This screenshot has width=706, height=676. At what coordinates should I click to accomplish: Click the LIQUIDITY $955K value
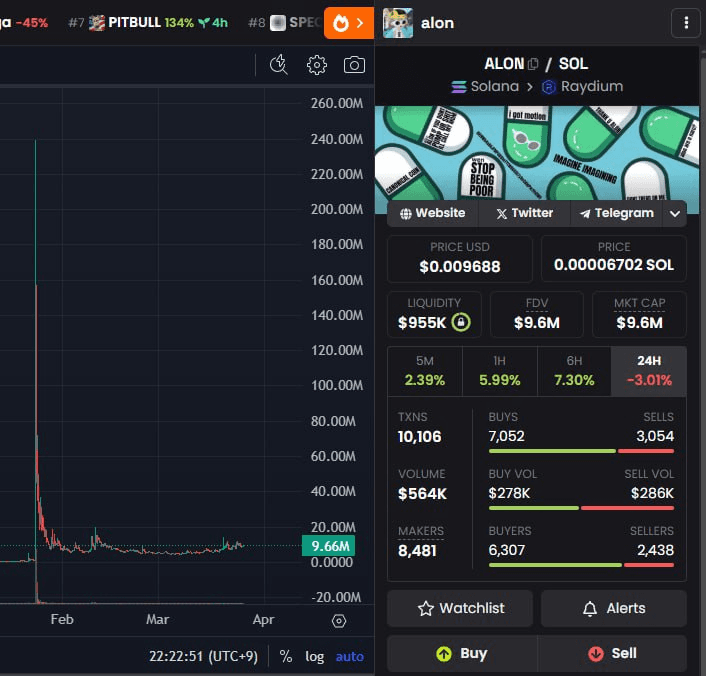(x=422, y=322)
